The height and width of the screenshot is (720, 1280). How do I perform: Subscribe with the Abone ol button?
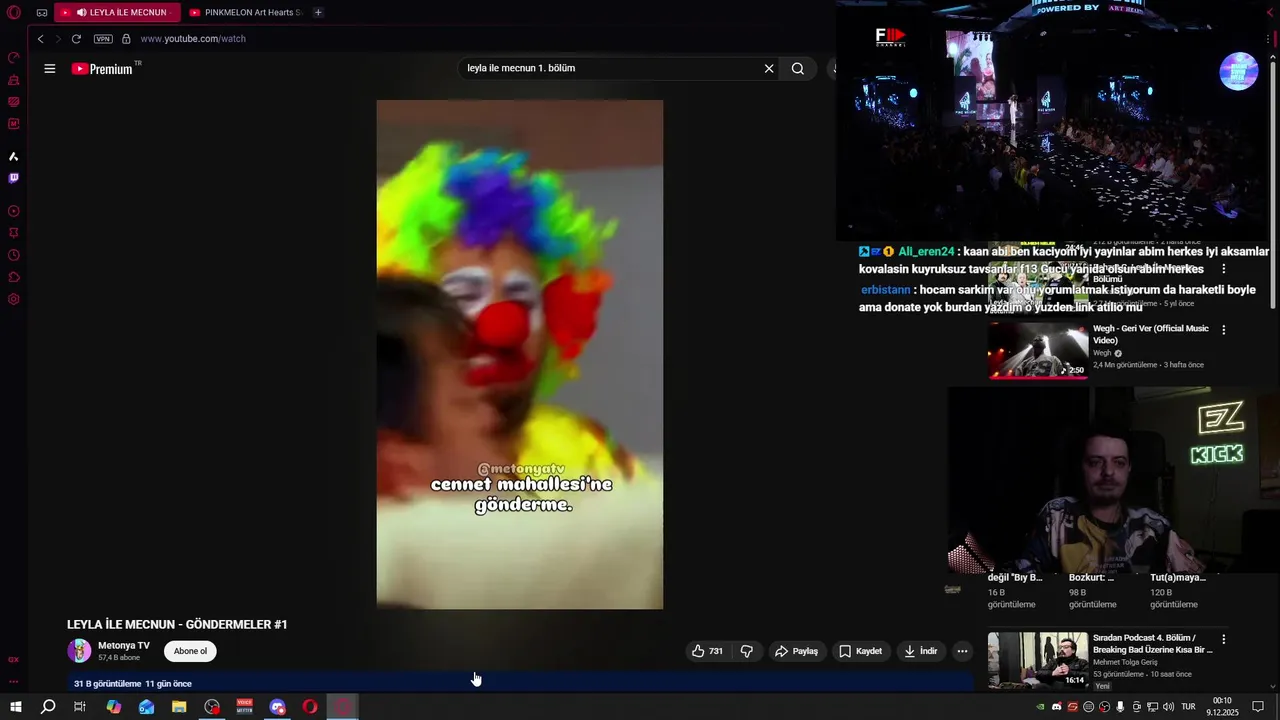coord(190,651)
